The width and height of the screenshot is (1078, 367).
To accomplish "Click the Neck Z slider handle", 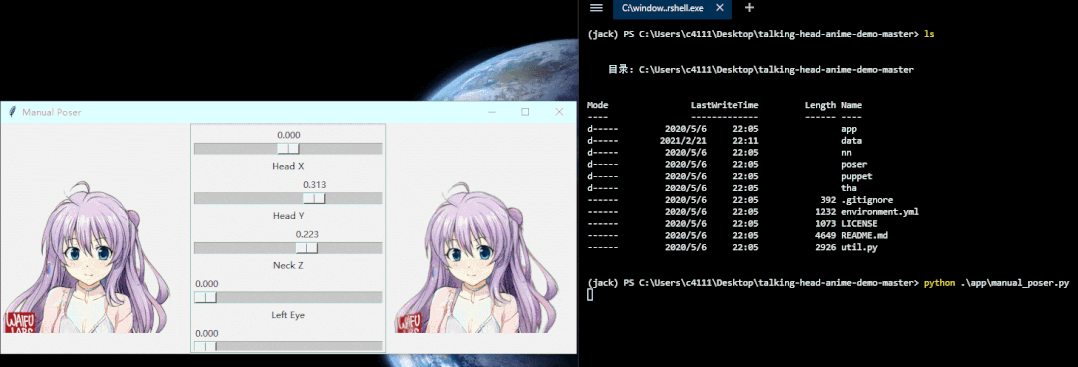I will tap(307, 247).
